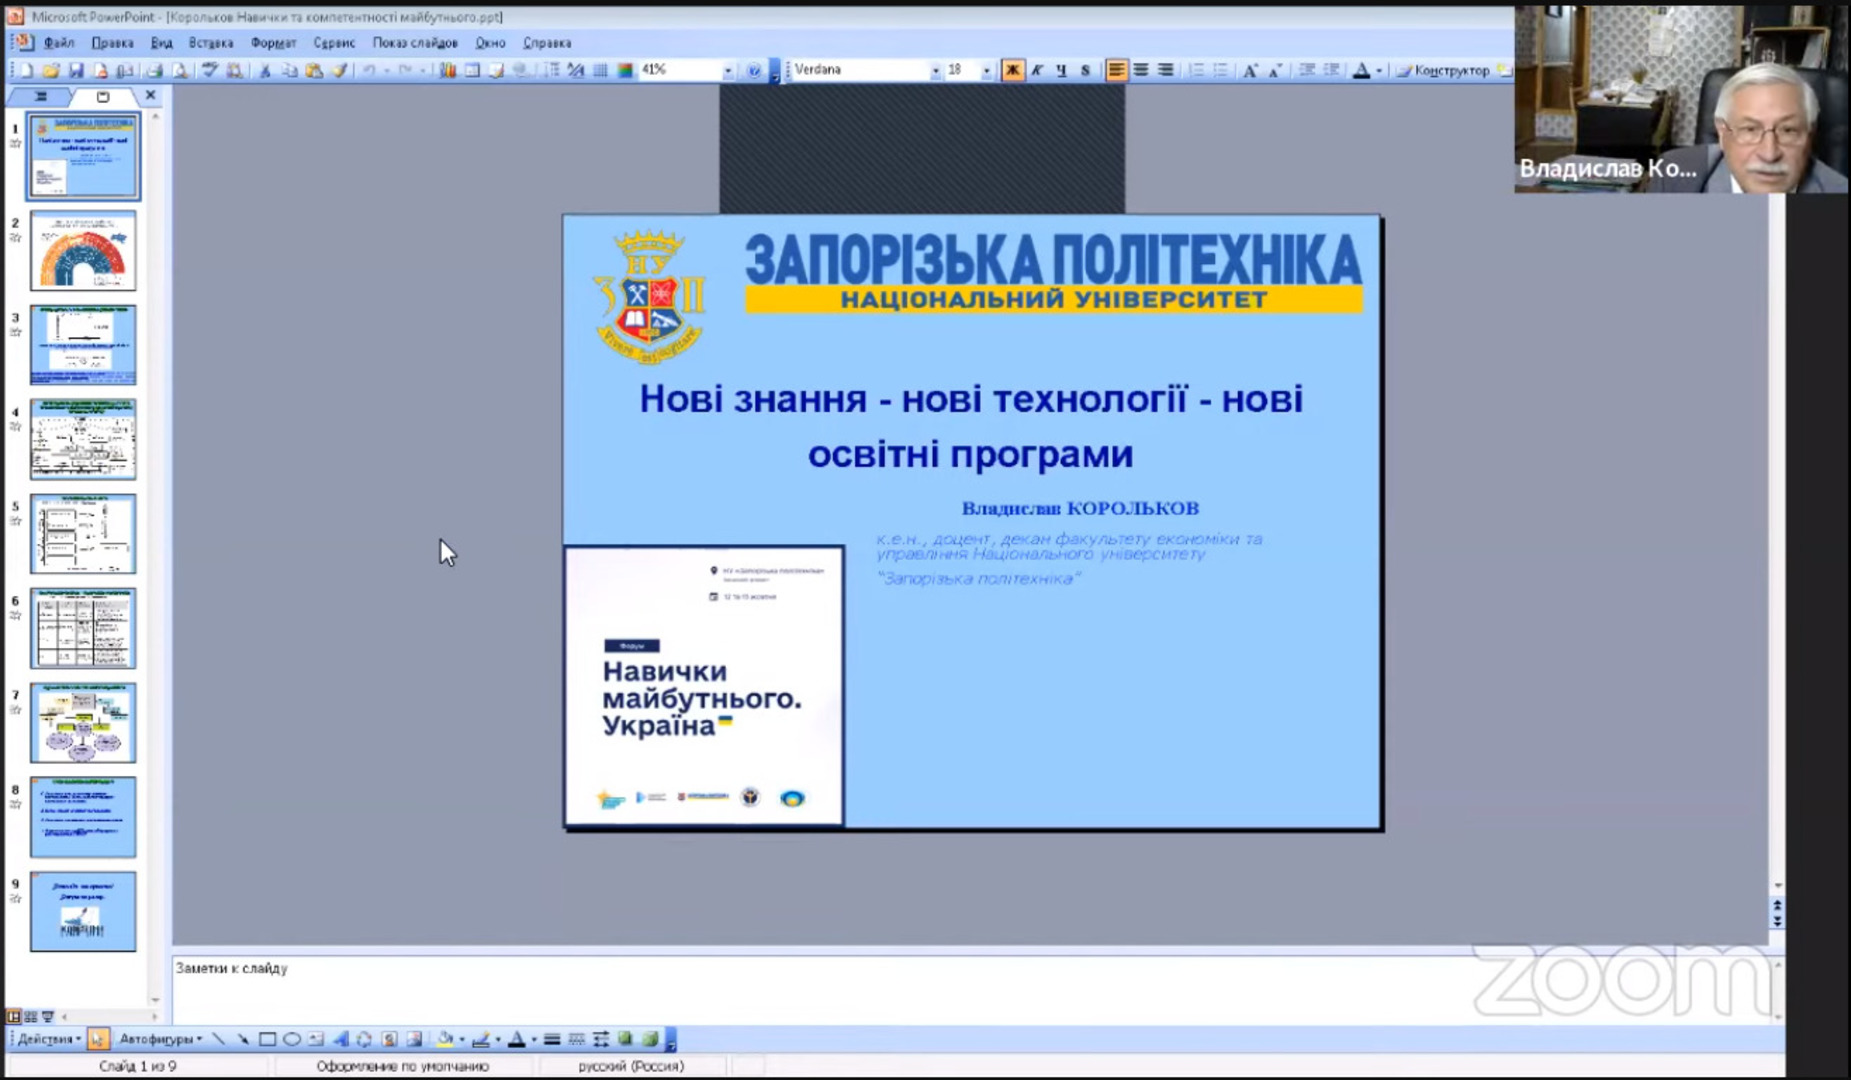
Task: Expand the Автофигуры menu
Action: click(x=160, y=1039)
